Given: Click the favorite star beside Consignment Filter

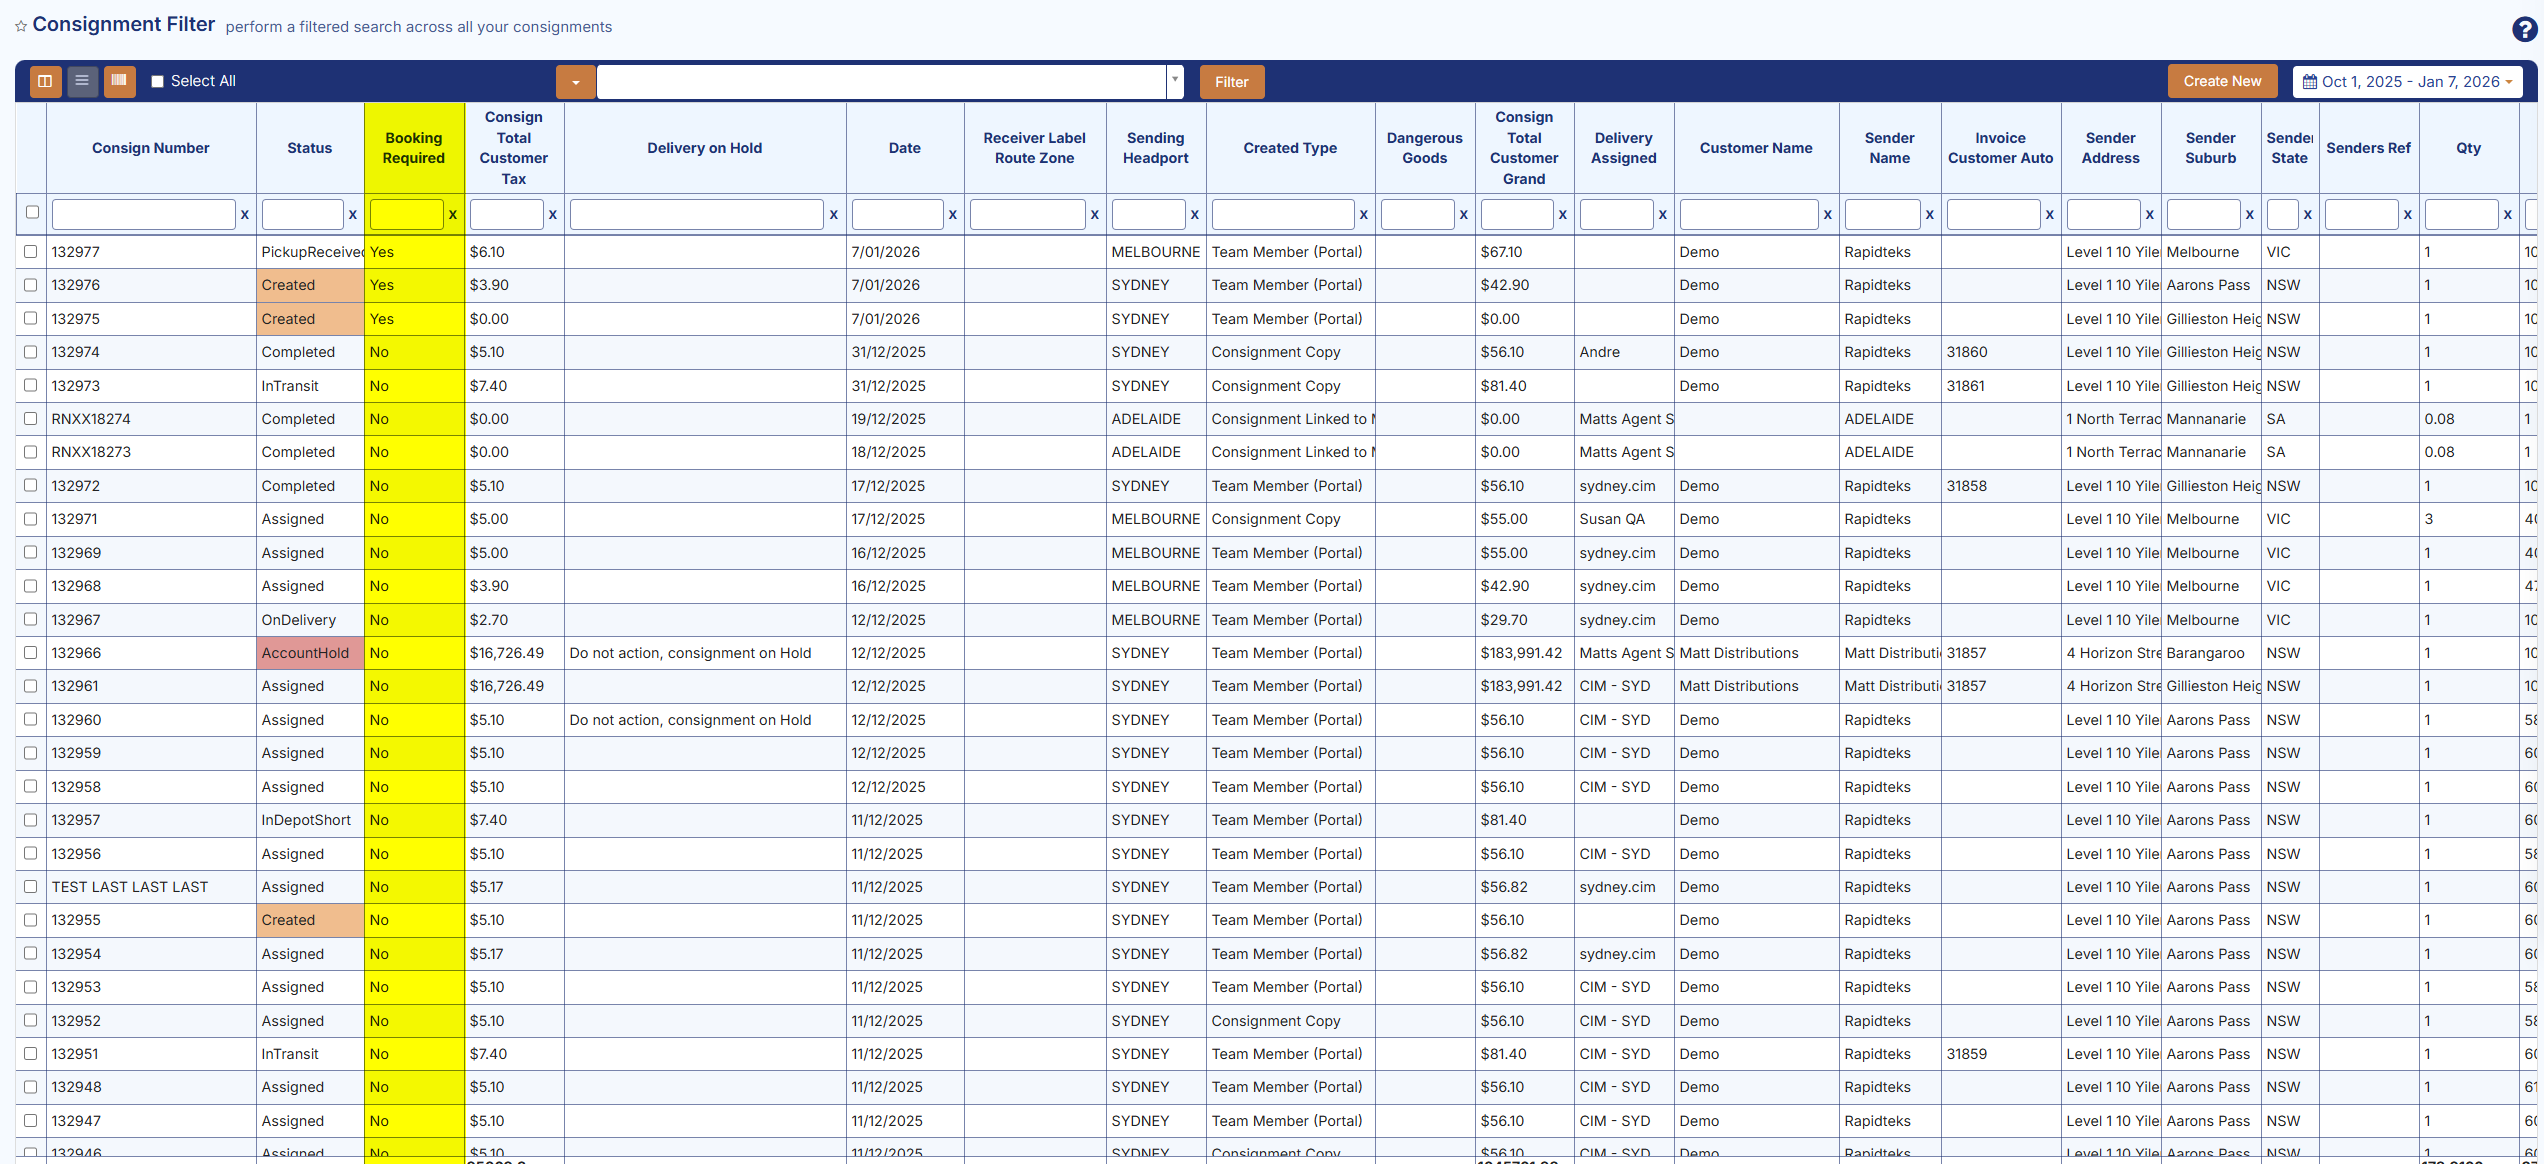Looking at the screenshot, I should [x=21, y=27].
